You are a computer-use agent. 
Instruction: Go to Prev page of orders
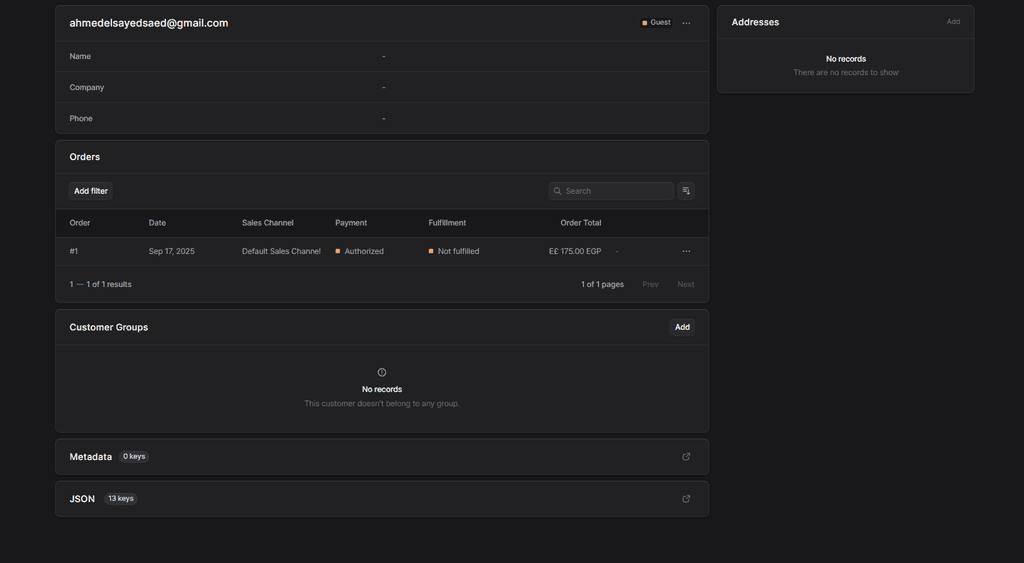[x=650, y=284]
